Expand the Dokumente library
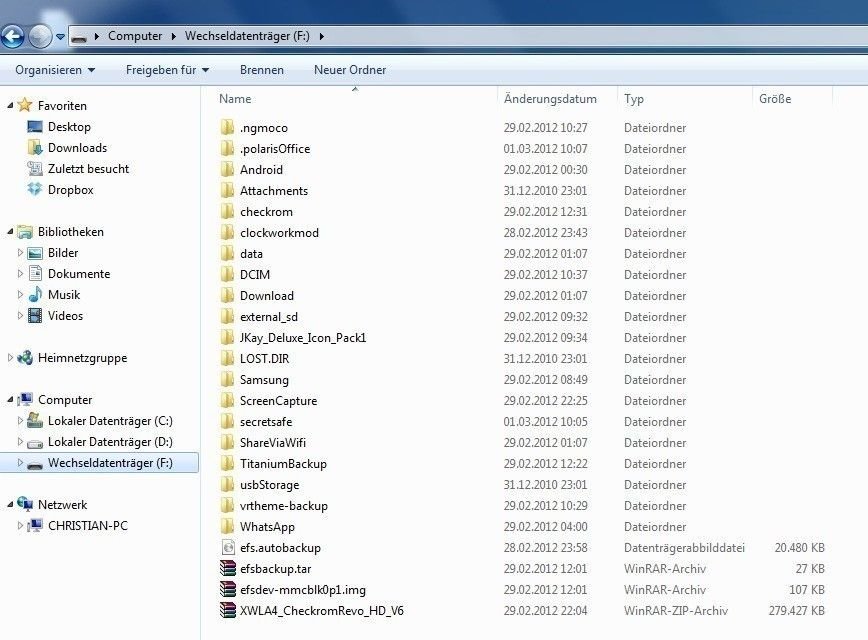The image size is (868, 640). coord(20,273)
